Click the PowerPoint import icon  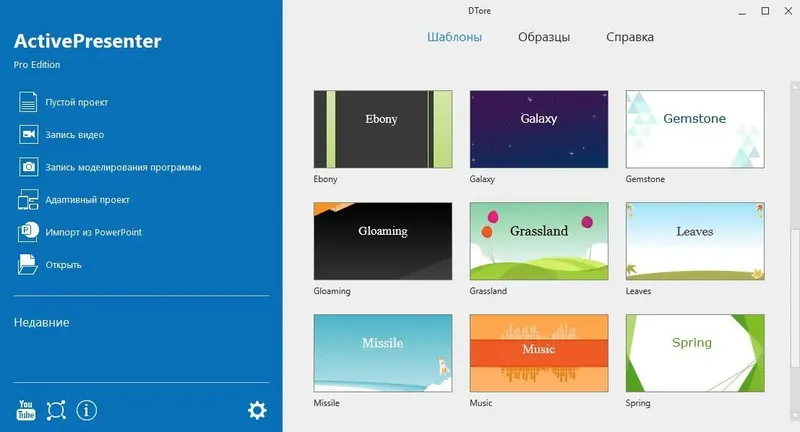point(28,232)
